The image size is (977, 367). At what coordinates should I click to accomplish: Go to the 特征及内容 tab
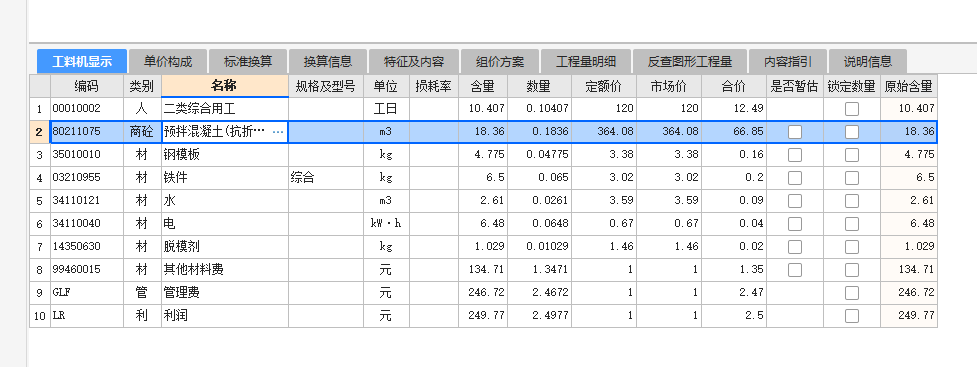tap(414, 62)
